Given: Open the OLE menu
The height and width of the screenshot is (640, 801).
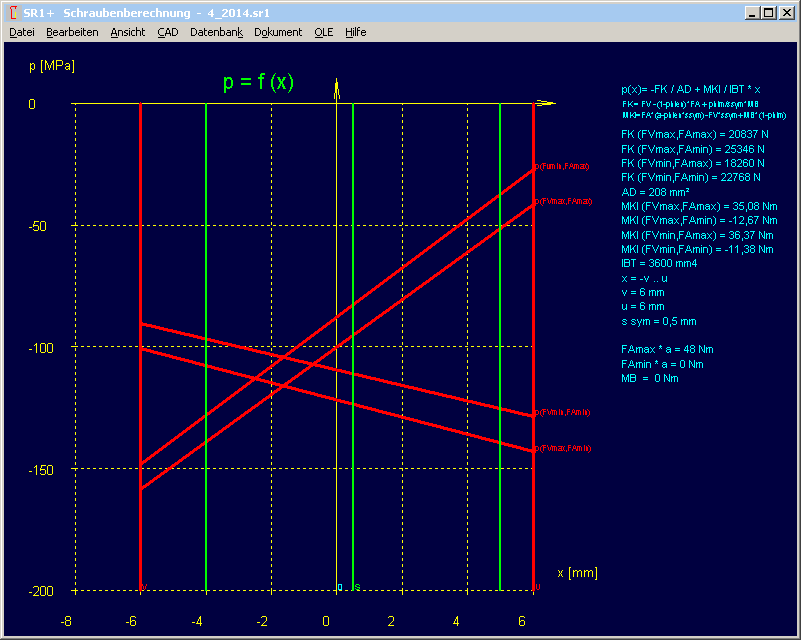Looking at the screenshot, I should tap(324, 32).
